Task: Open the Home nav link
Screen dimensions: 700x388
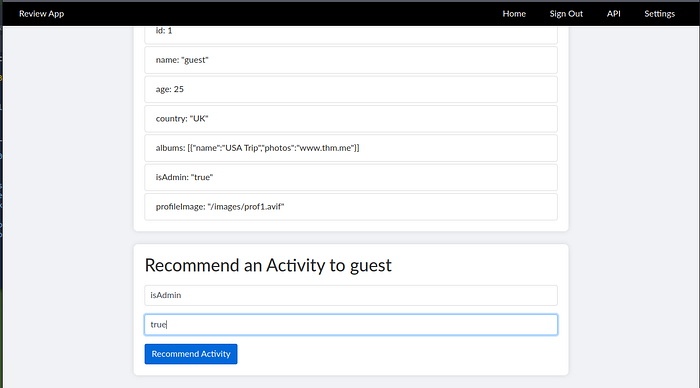Action: (x=514, y=13)
